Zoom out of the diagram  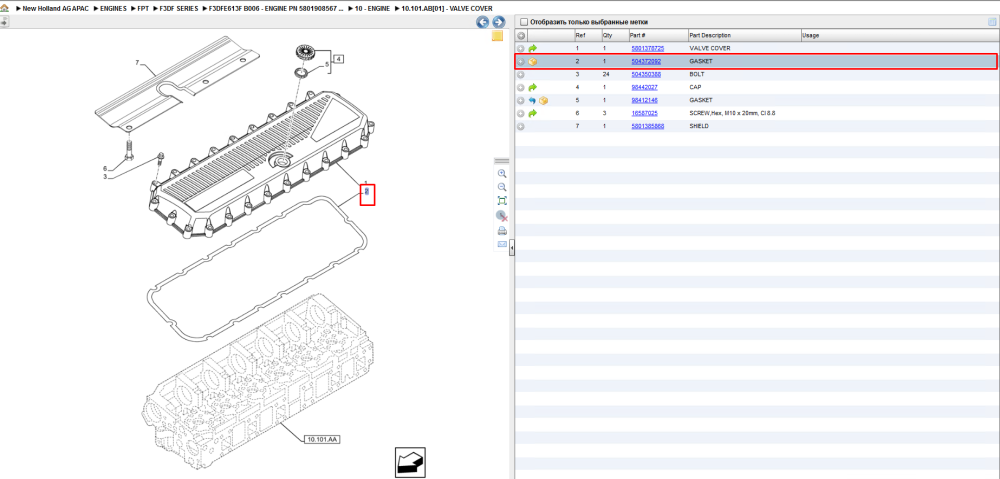(502, 187)
